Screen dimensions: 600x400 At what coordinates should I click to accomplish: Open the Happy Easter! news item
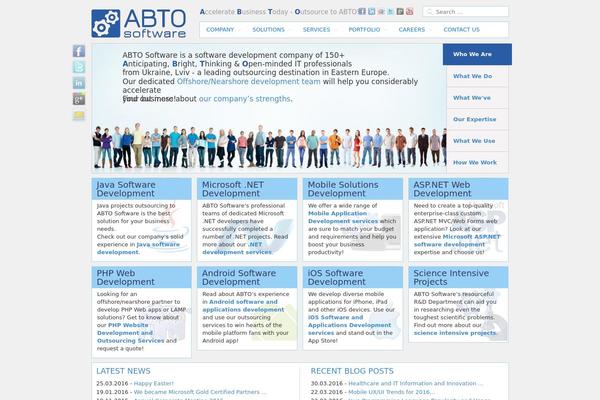tap(153, 383)
